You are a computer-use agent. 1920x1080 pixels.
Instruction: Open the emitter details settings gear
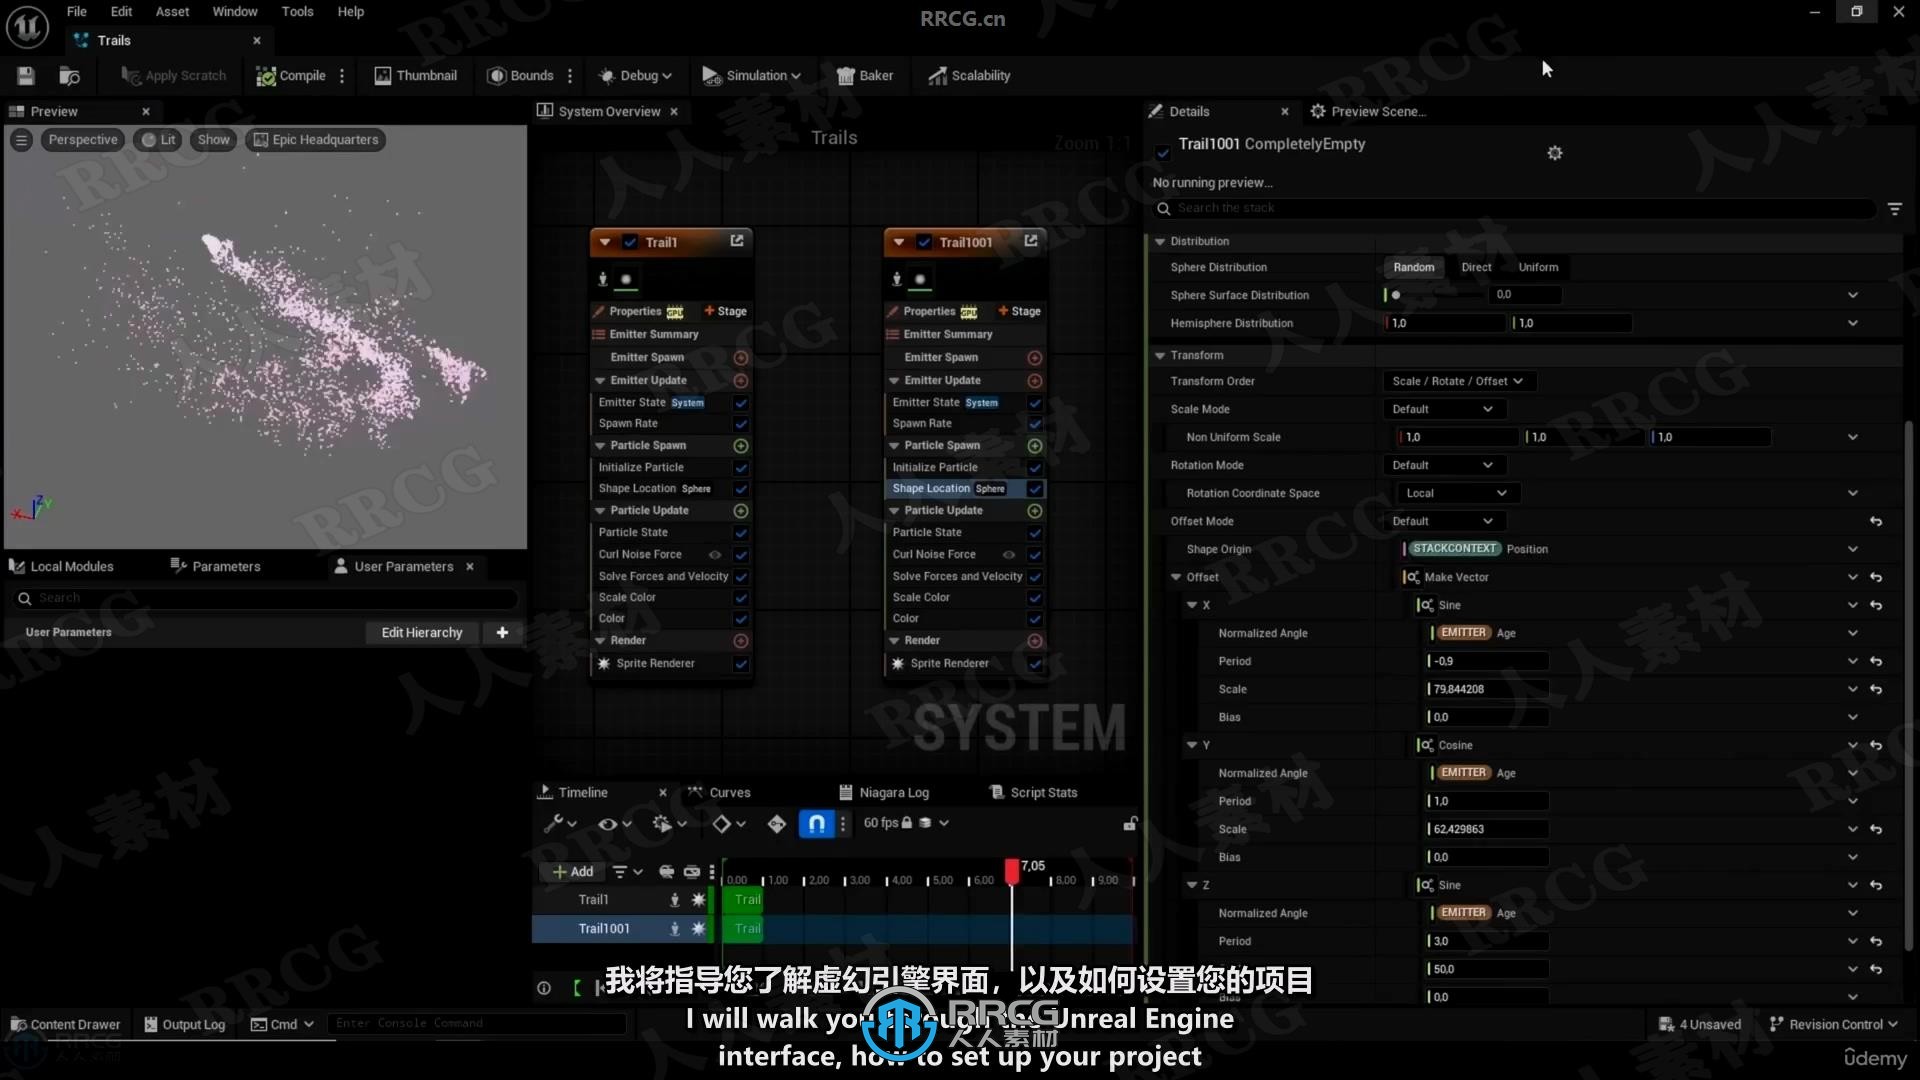pos(1554,153)
